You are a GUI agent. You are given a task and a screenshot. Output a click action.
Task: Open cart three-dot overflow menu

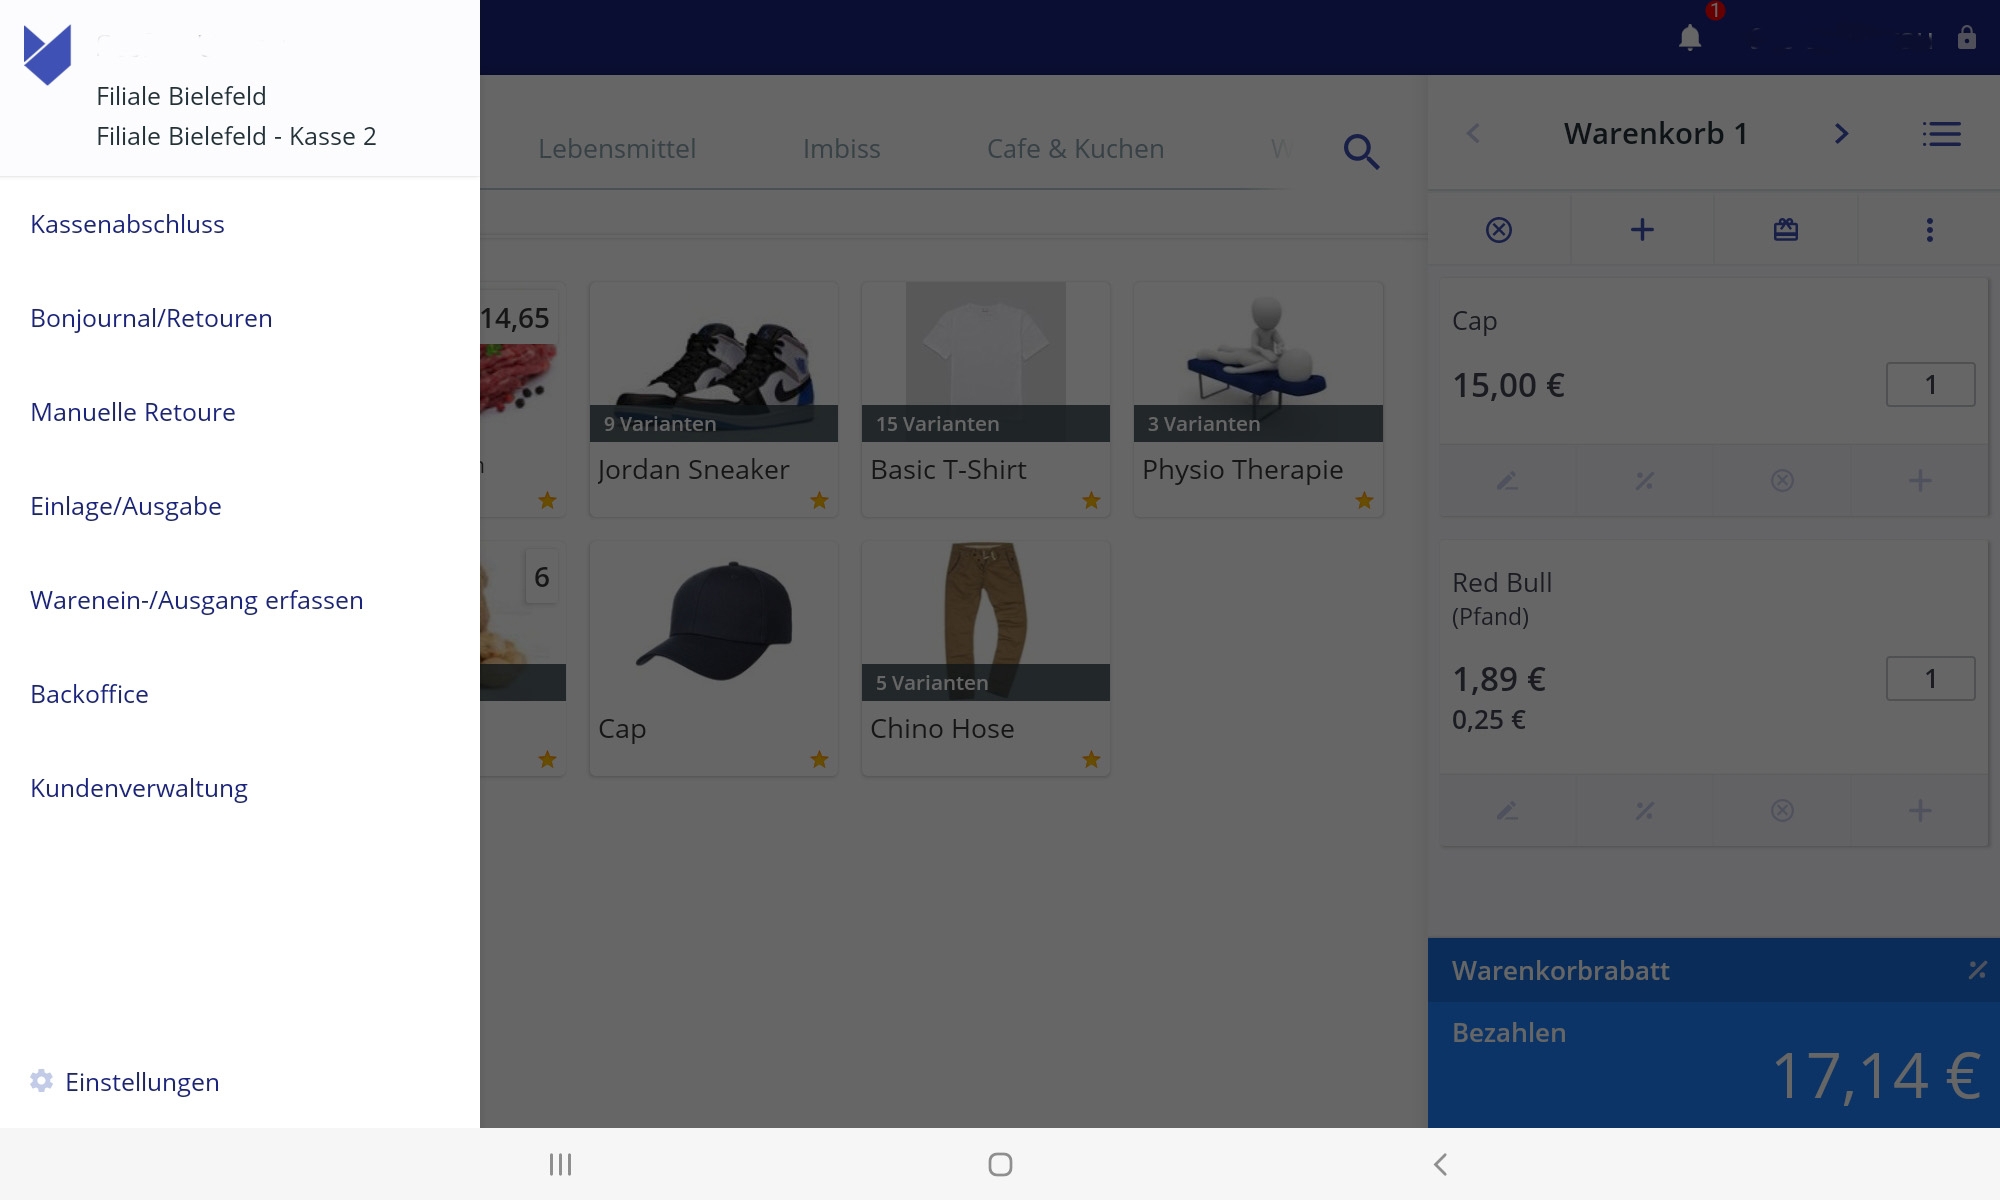pos(1929,230)
